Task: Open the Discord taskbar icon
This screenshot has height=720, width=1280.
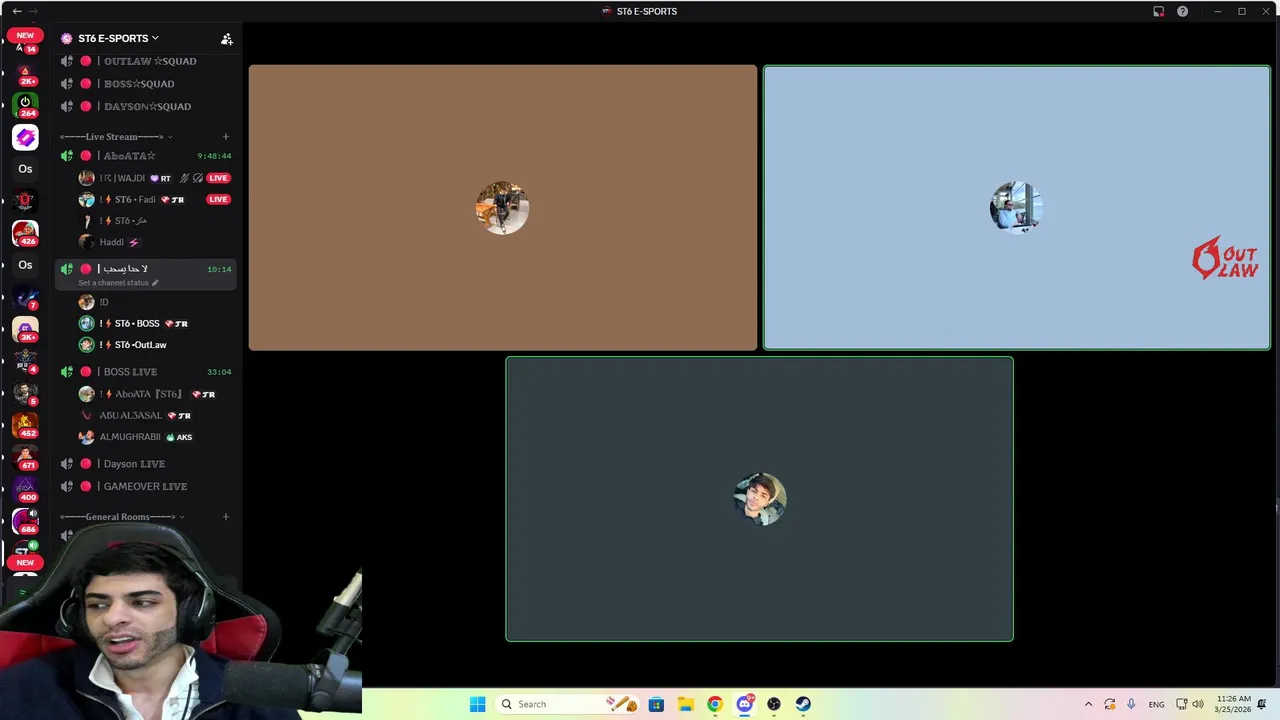Action: click(x=744, y=704)
